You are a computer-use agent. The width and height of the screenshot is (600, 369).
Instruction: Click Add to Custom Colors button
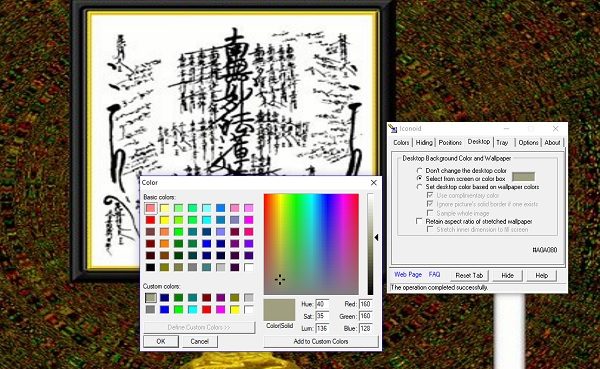tap(321, 341)
